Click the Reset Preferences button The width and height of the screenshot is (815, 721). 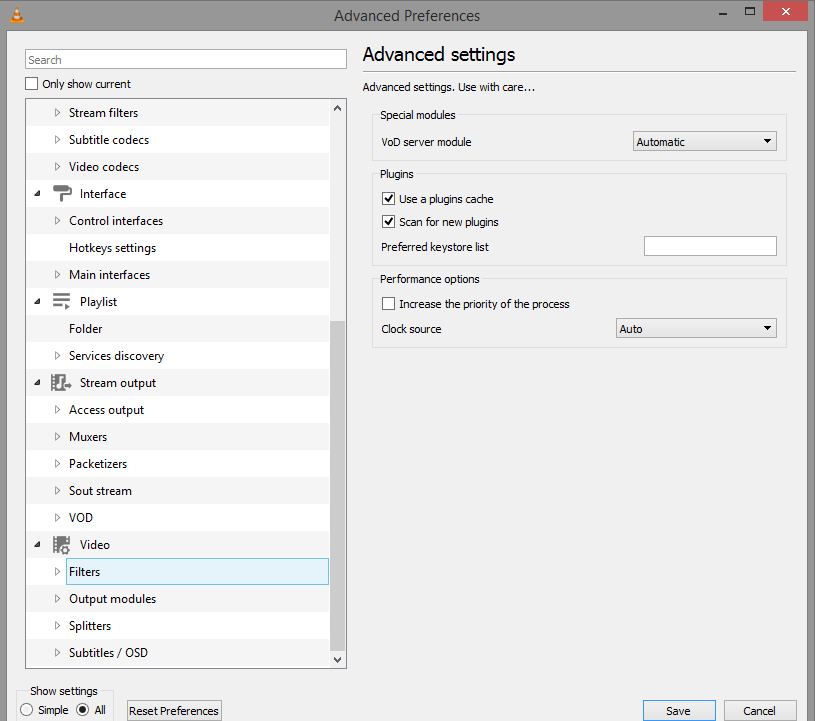tap(174, 711)
